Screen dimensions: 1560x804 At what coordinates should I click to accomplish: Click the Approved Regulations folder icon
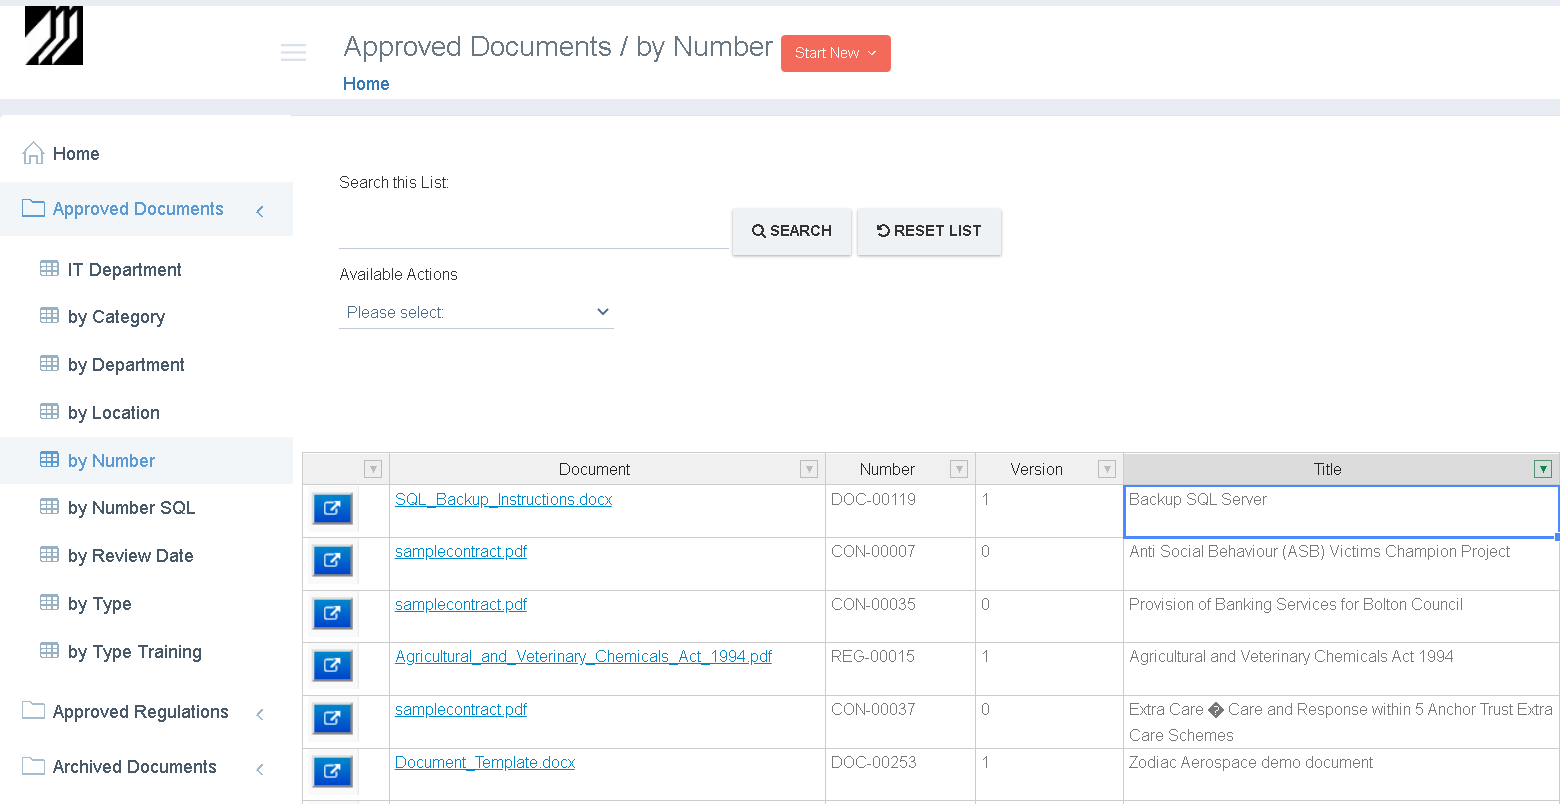pos(33,710)
